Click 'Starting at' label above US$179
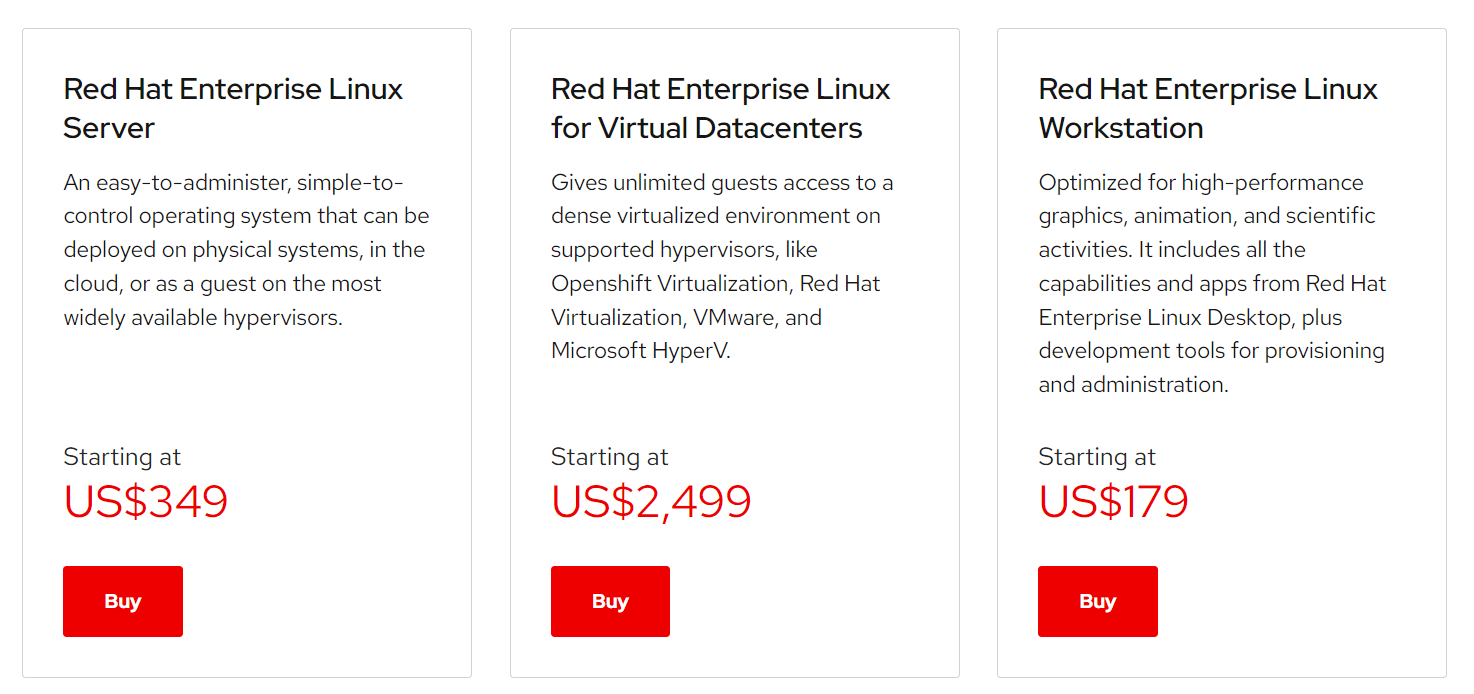1474x694 pixels. (1097, 457)
